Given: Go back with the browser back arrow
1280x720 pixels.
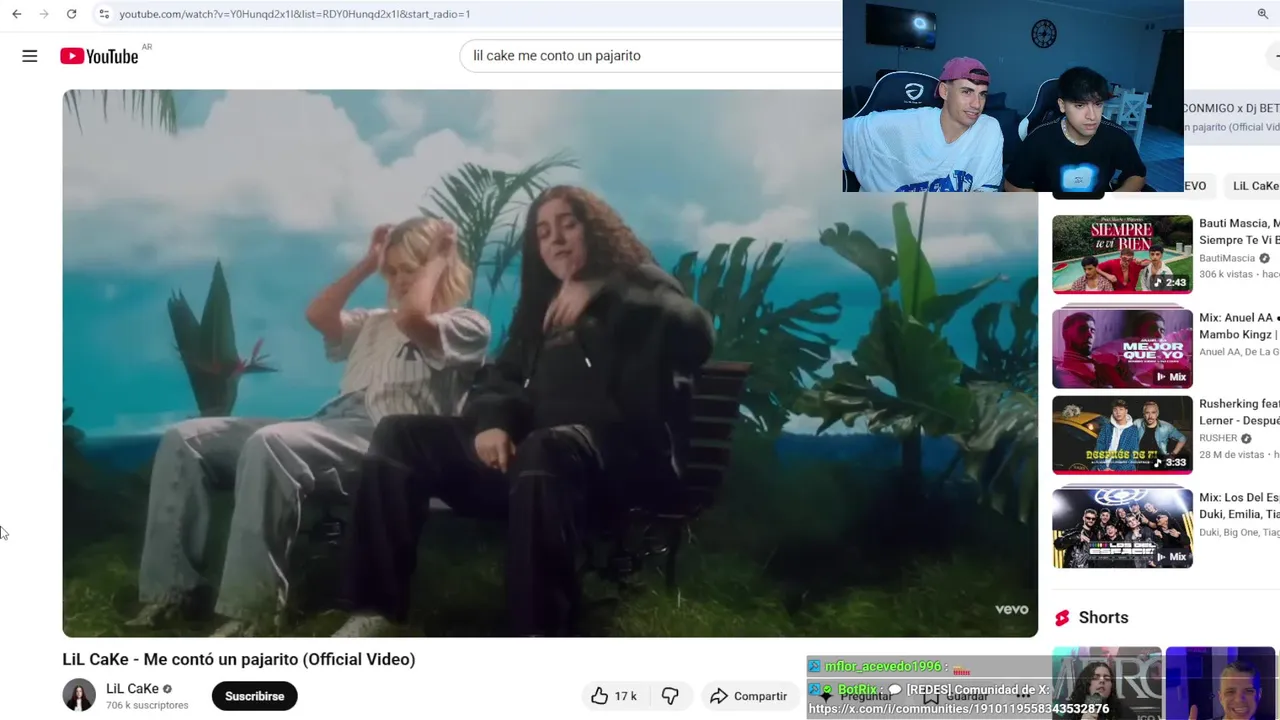Looking at the screenshot, I should click(17, 14).
